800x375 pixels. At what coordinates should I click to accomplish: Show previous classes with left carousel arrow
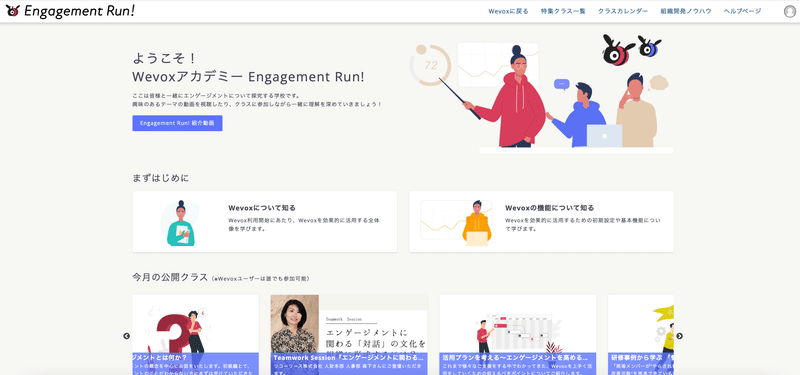pos(127,336)
